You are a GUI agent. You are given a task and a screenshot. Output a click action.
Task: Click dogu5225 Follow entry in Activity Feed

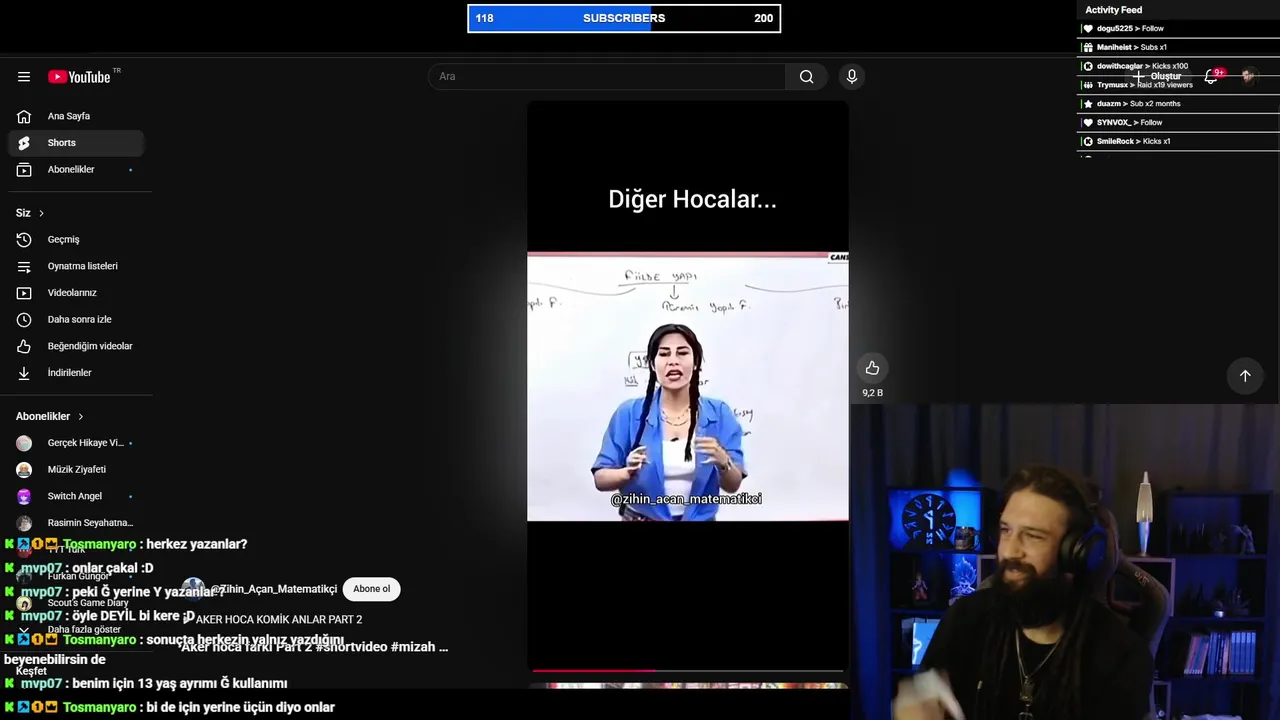pyautogui.click(x=1178, y=29)
